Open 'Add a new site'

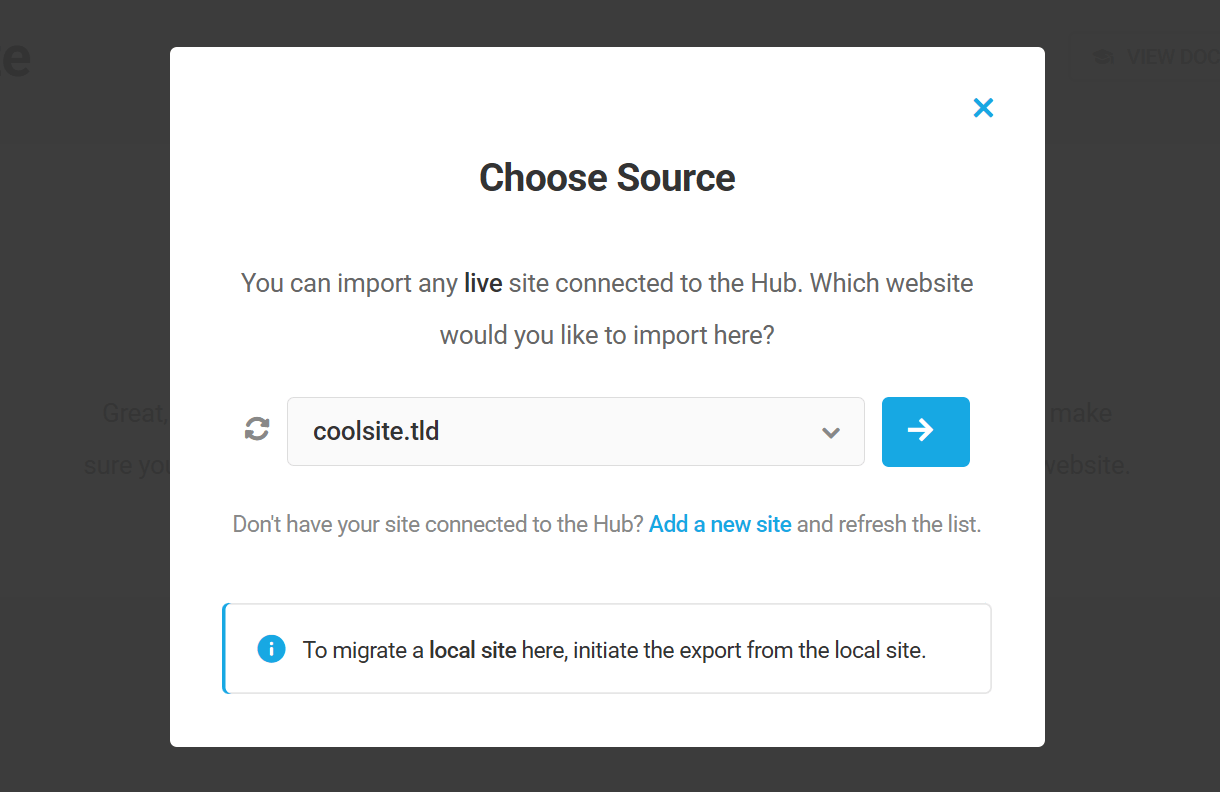[720, 524]
